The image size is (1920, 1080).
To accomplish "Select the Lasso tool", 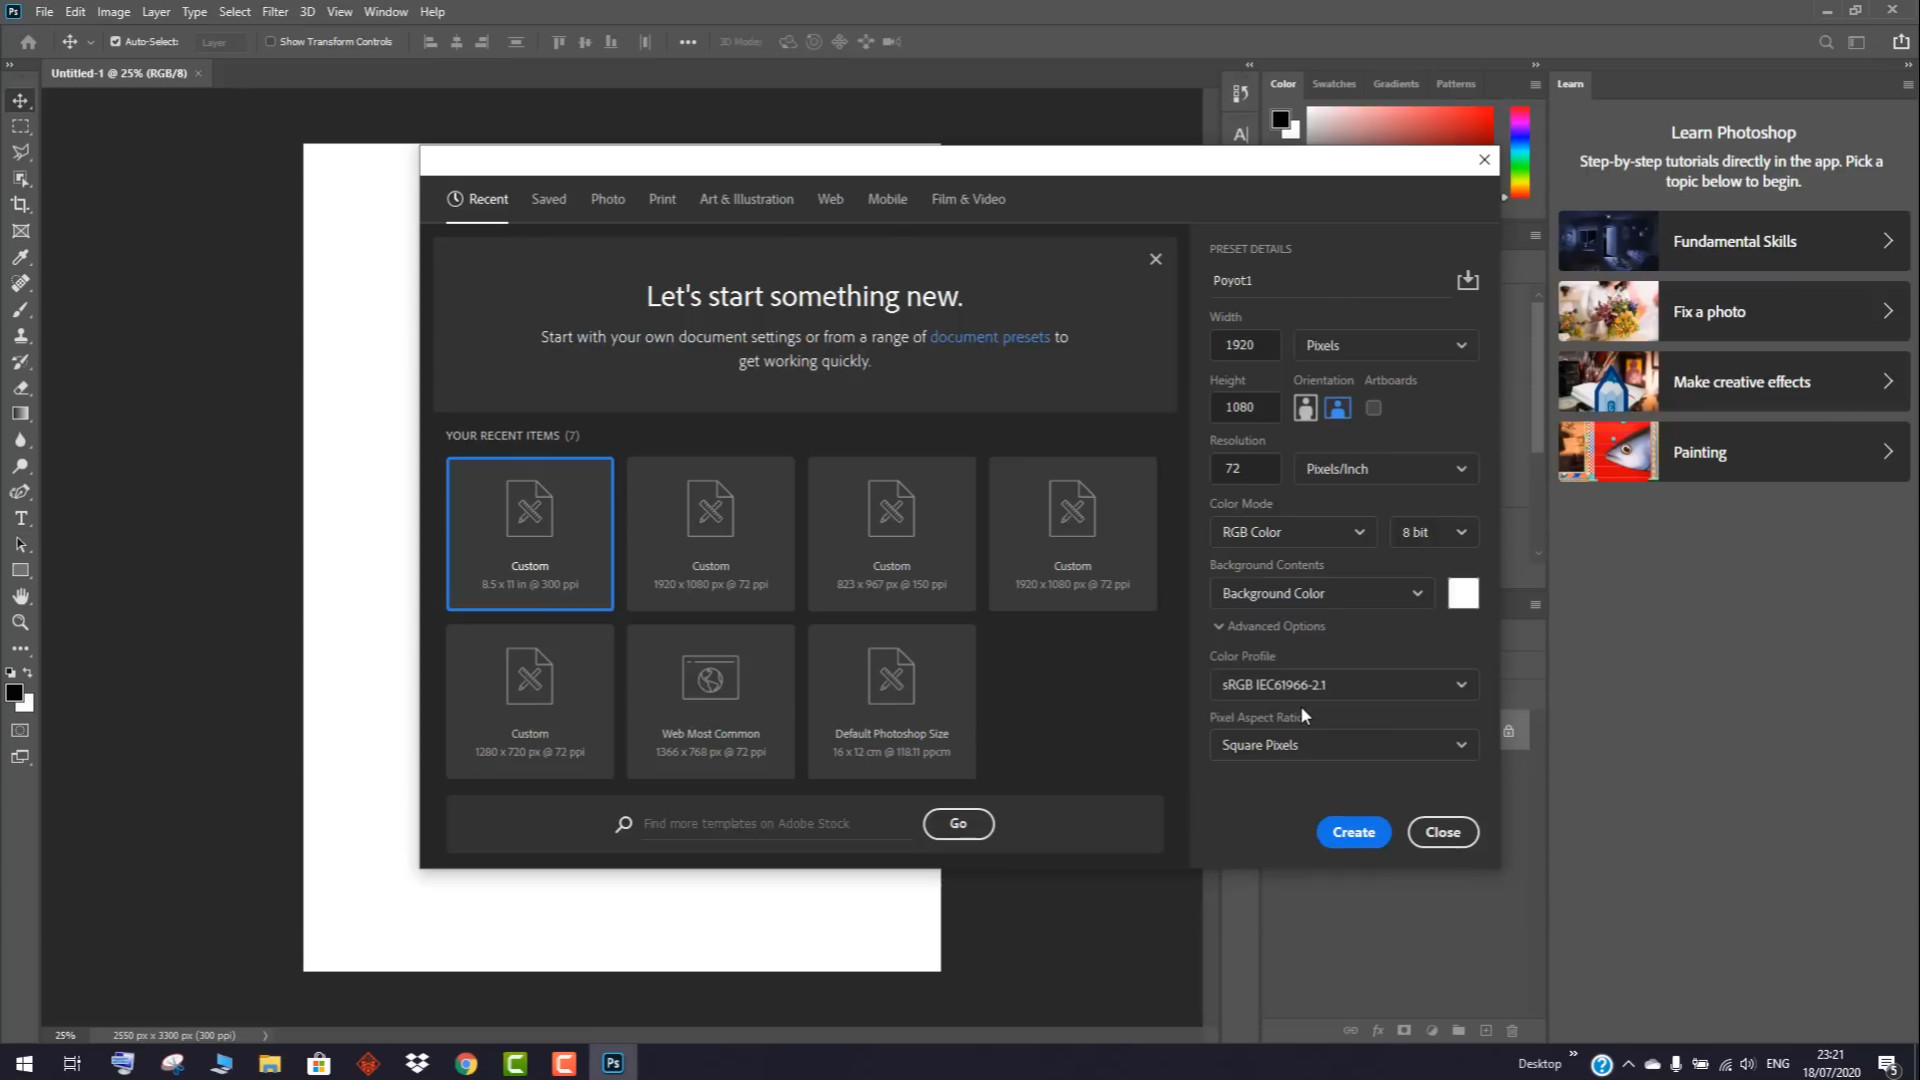I will point(20,153).
